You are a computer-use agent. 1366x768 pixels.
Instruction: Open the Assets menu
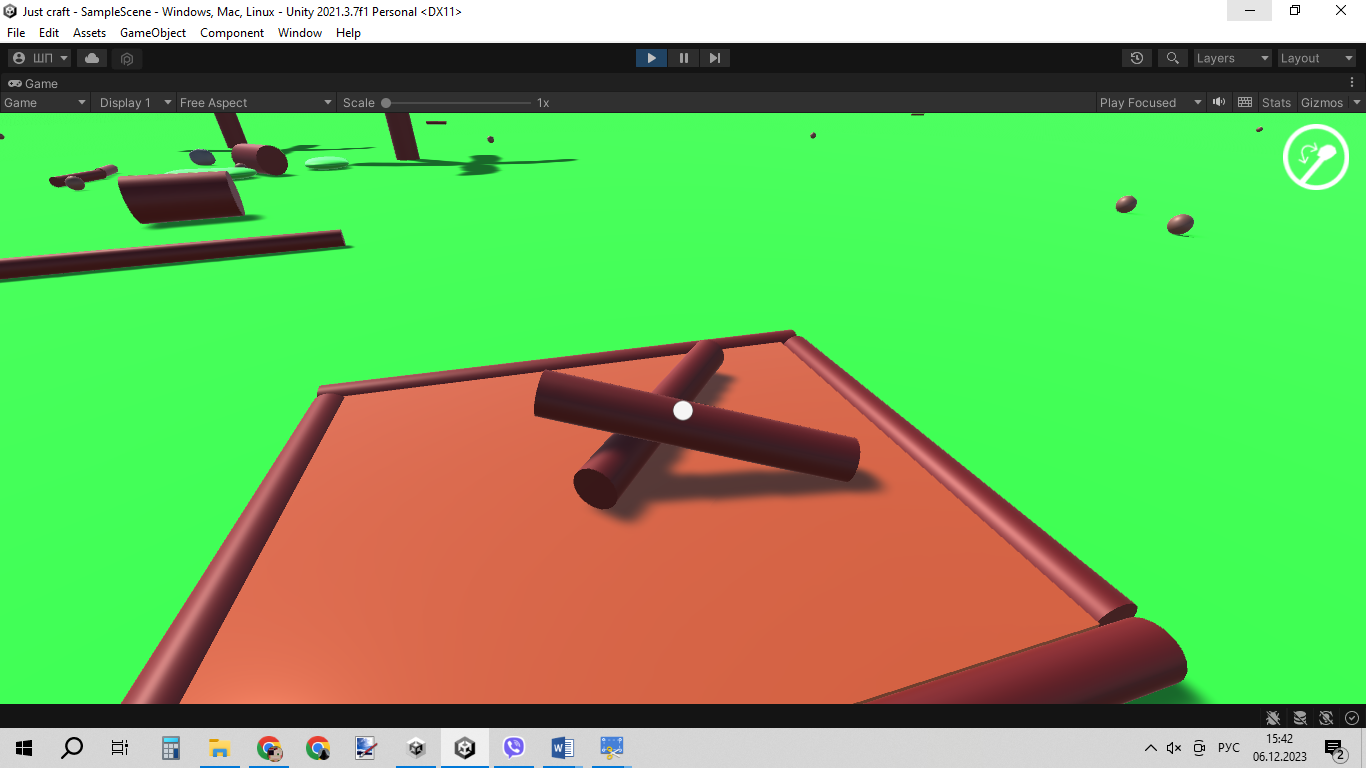pos(89,33)
